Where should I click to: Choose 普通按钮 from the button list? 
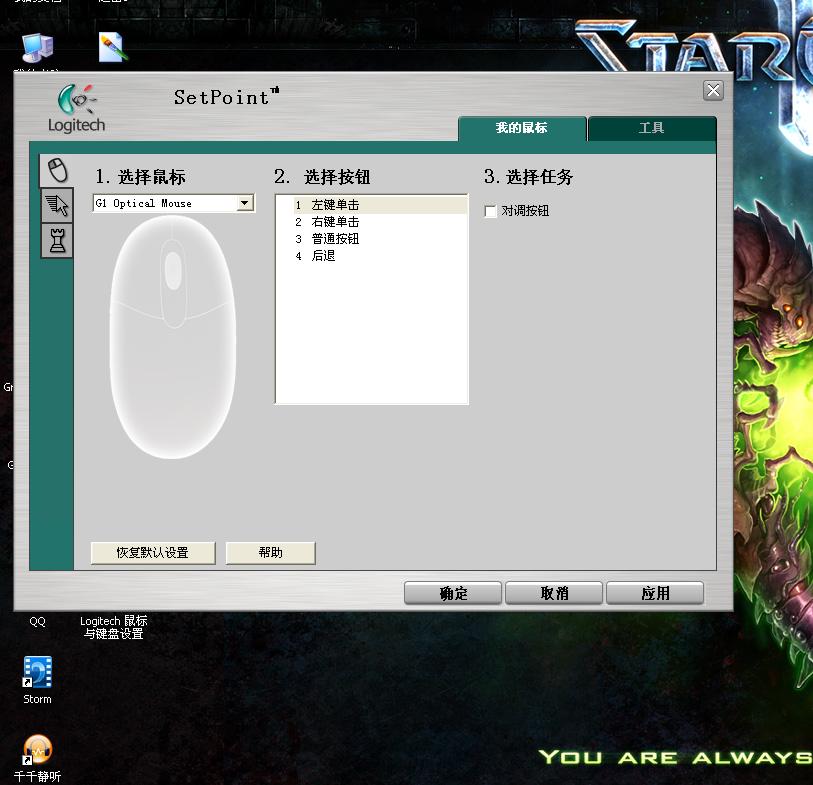pyautogui.click(x=335, y=239)
